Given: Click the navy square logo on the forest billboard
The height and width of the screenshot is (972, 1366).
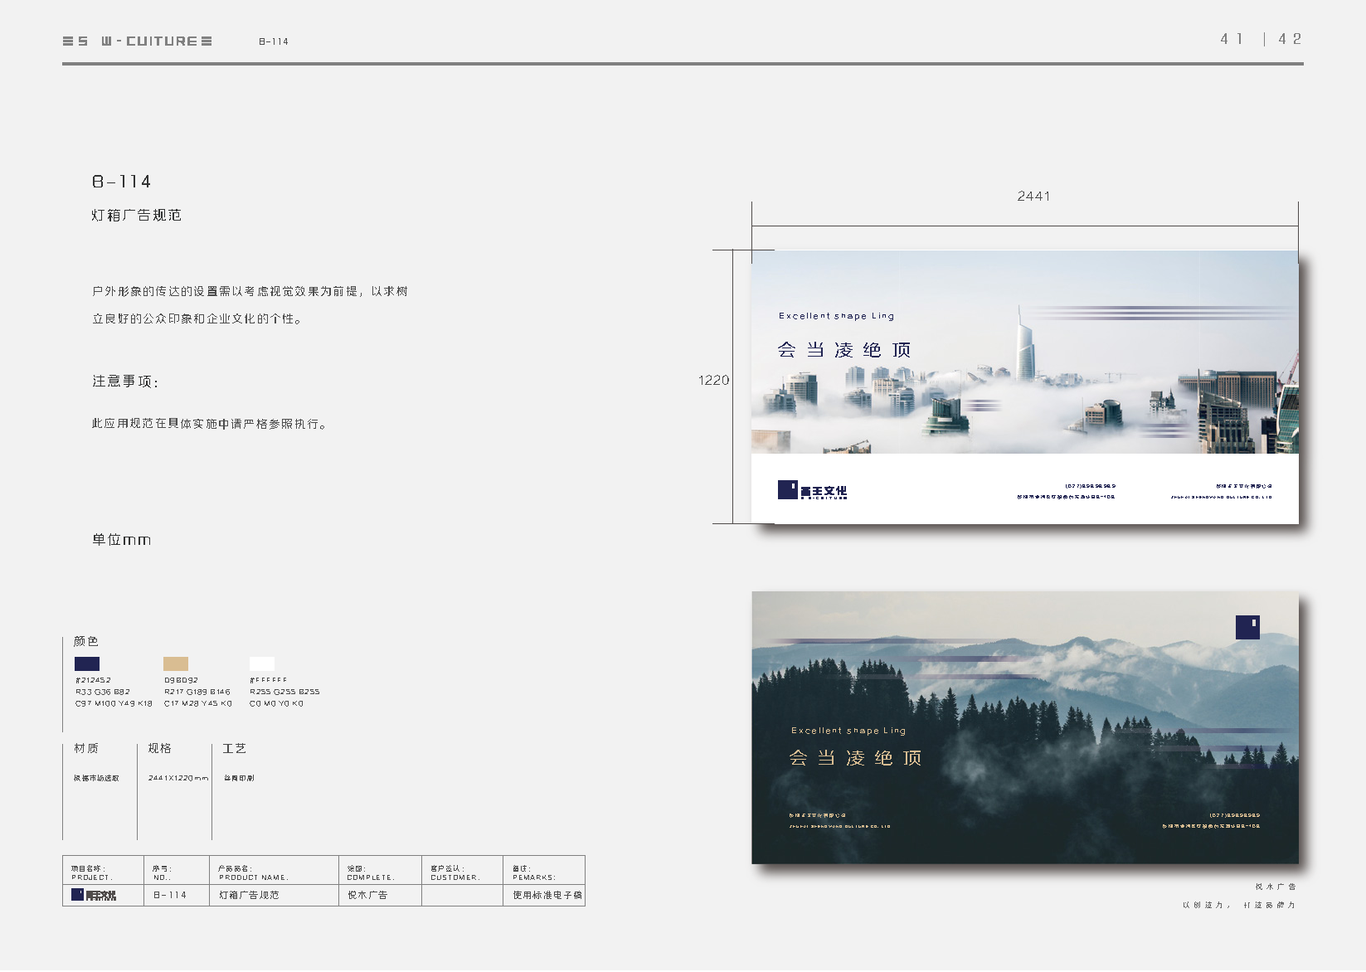Looking at the screenshot, I should click(1247, 627).
